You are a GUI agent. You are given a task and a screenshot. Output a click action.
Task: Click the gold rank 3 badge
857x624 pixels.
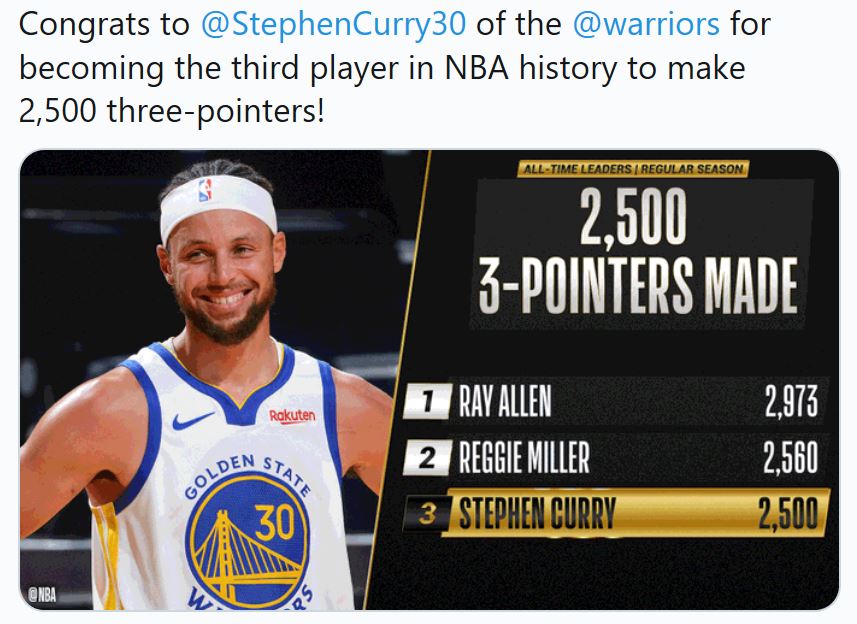[427, 513]
